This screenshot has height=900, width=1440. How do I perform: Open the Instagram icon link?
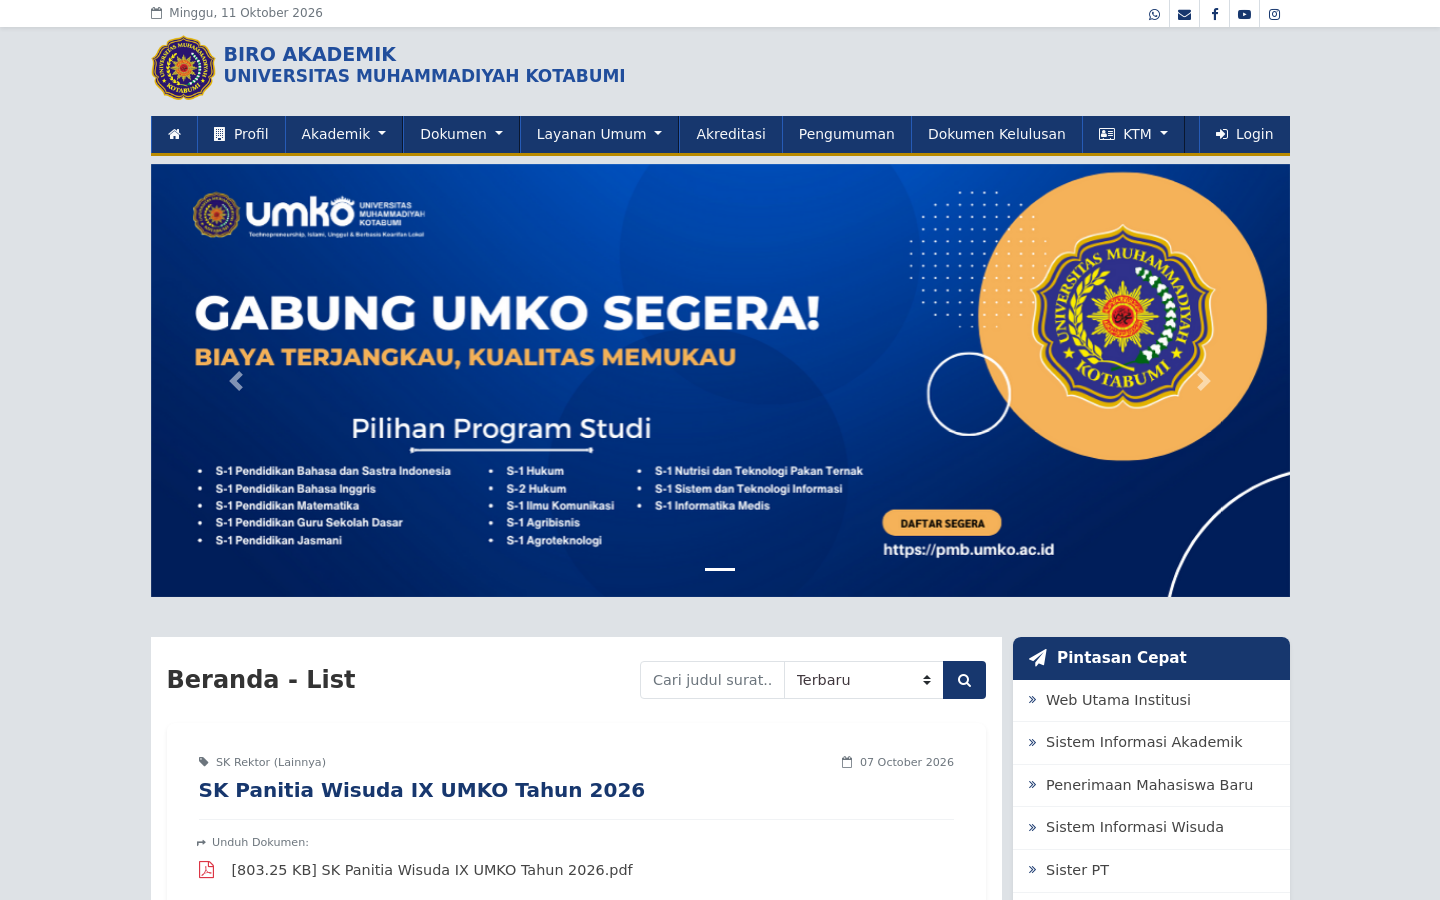[1274, 14]
